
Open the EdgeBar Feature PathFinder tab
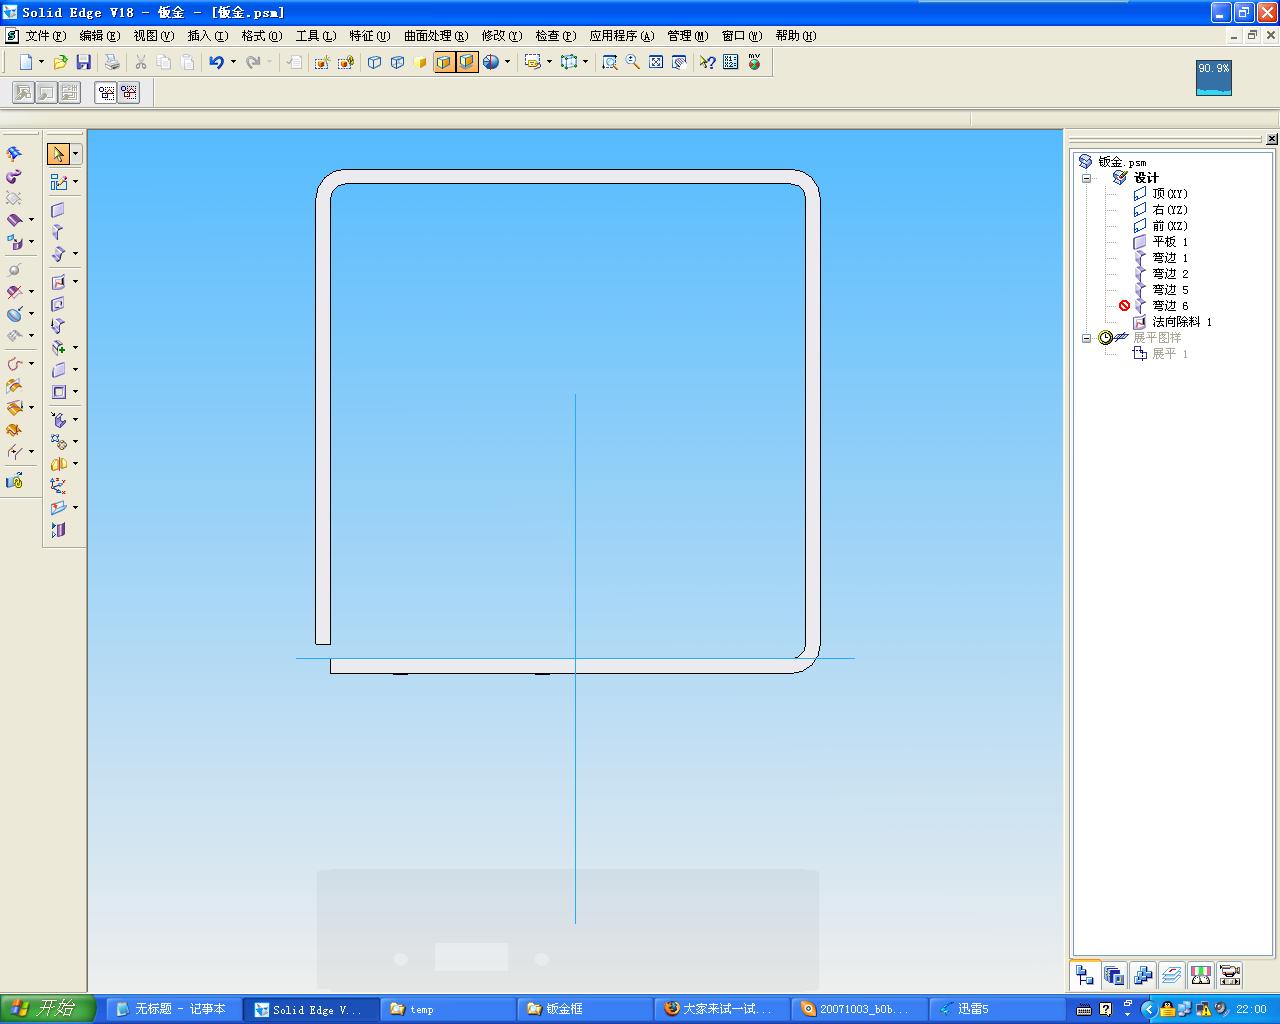pyautogui.click(x=1084, y=975)
